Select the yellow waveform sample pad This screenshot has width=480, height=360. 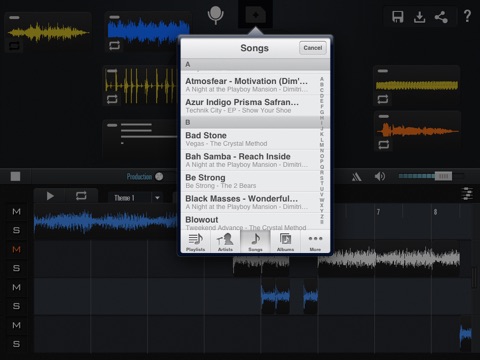48,32
